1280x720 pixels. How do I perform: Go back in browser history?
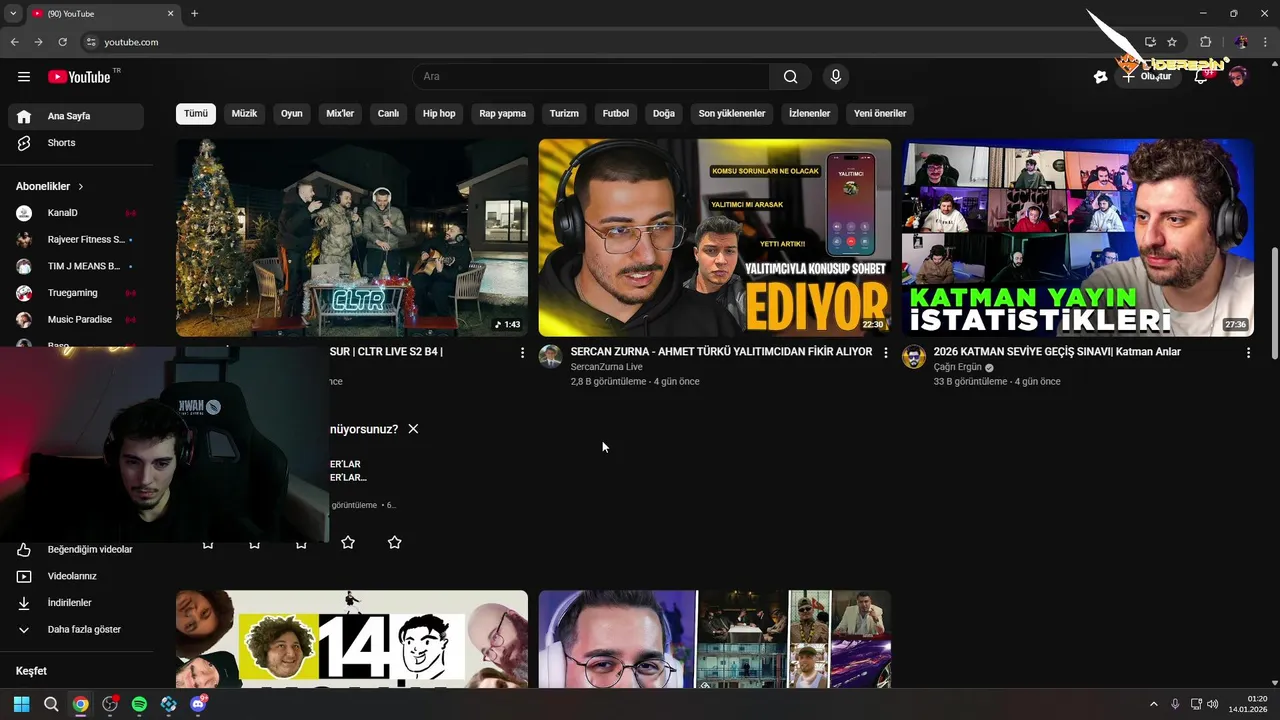coord(15,42)
